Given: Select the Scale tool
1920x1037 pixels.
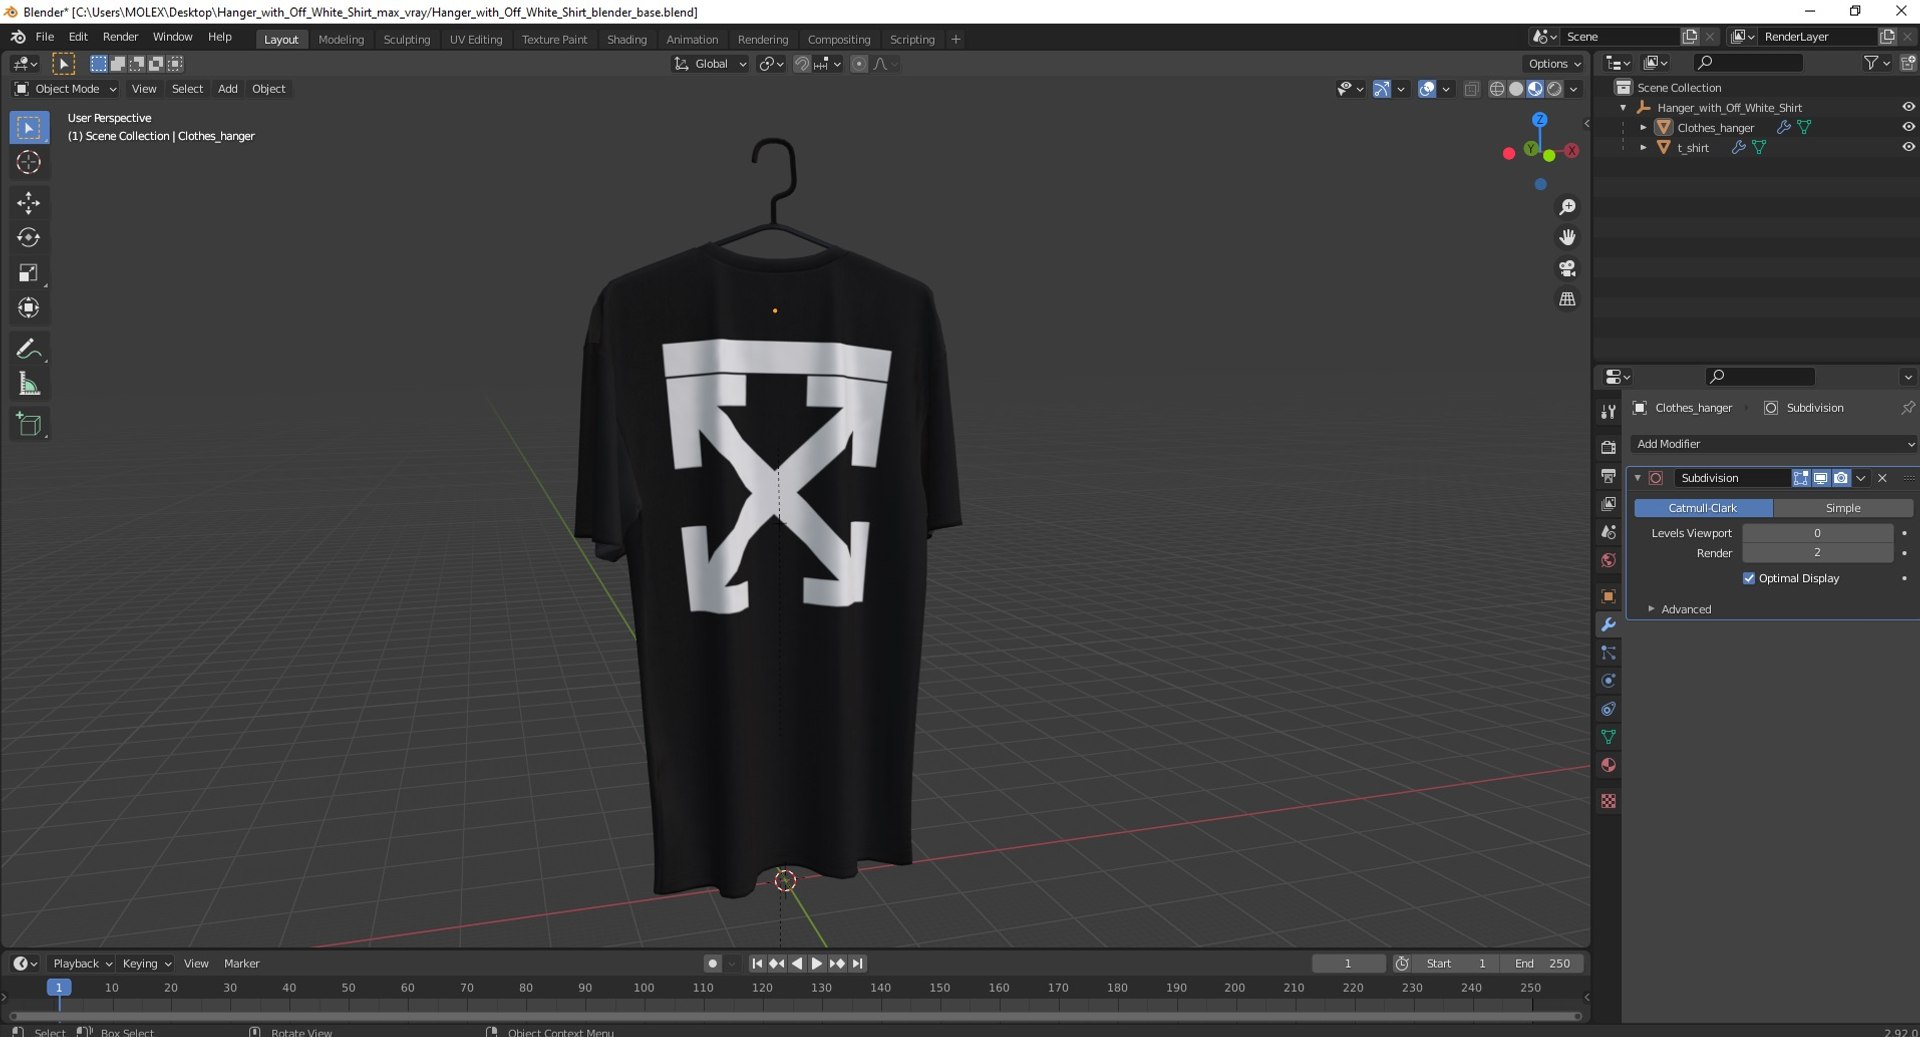Looking at the screenshot, I should [28, 273].
